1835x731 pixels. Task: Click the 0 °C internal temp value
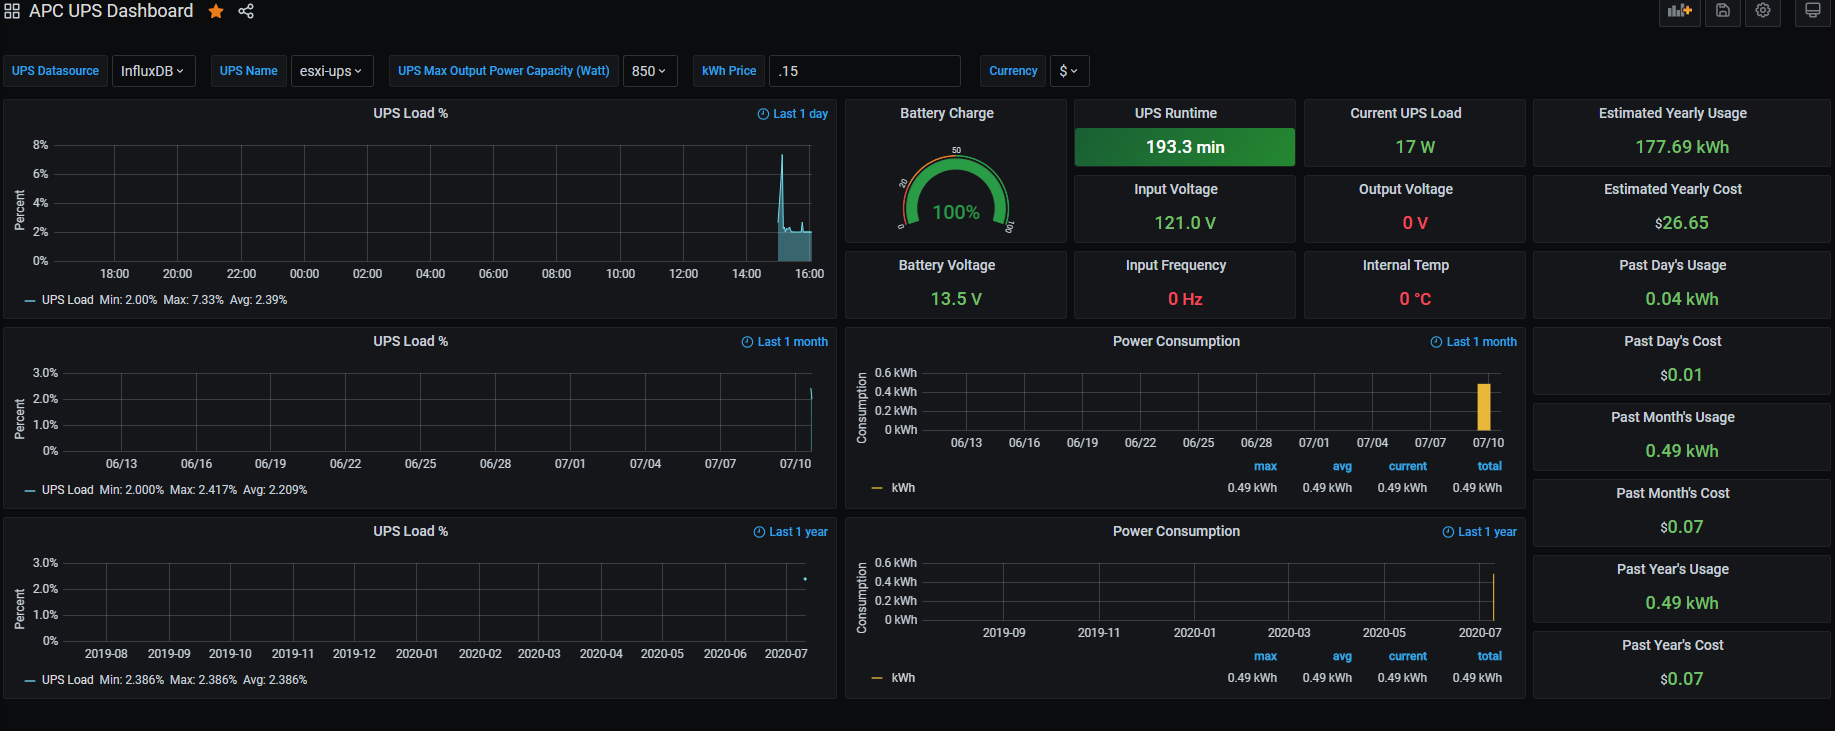coord(1415,299)
